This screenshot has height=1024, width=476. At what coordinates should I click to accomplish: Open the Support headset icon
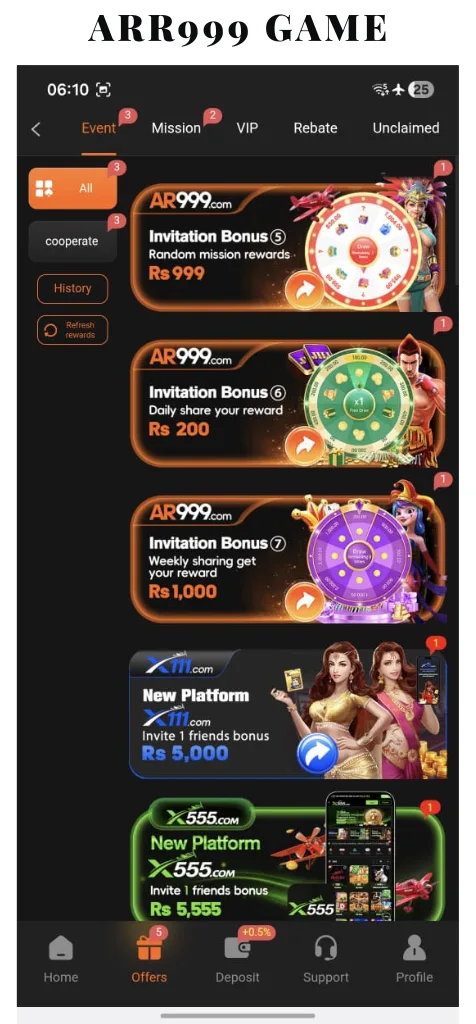(x=325, y=948)
